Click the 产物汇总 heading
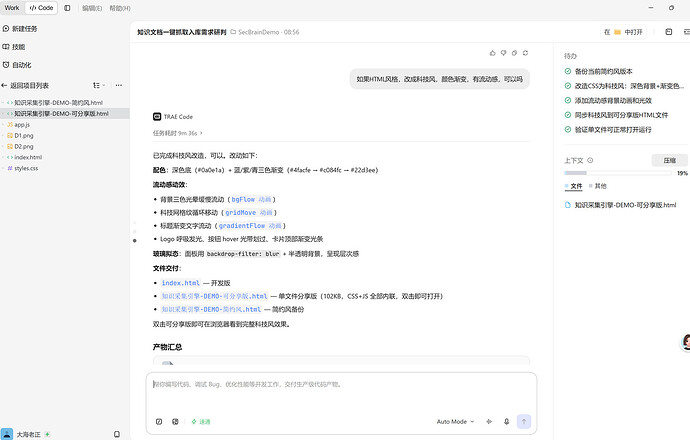Image resolution: width=690 pixels, height=440 pixels. pos(167,347)
